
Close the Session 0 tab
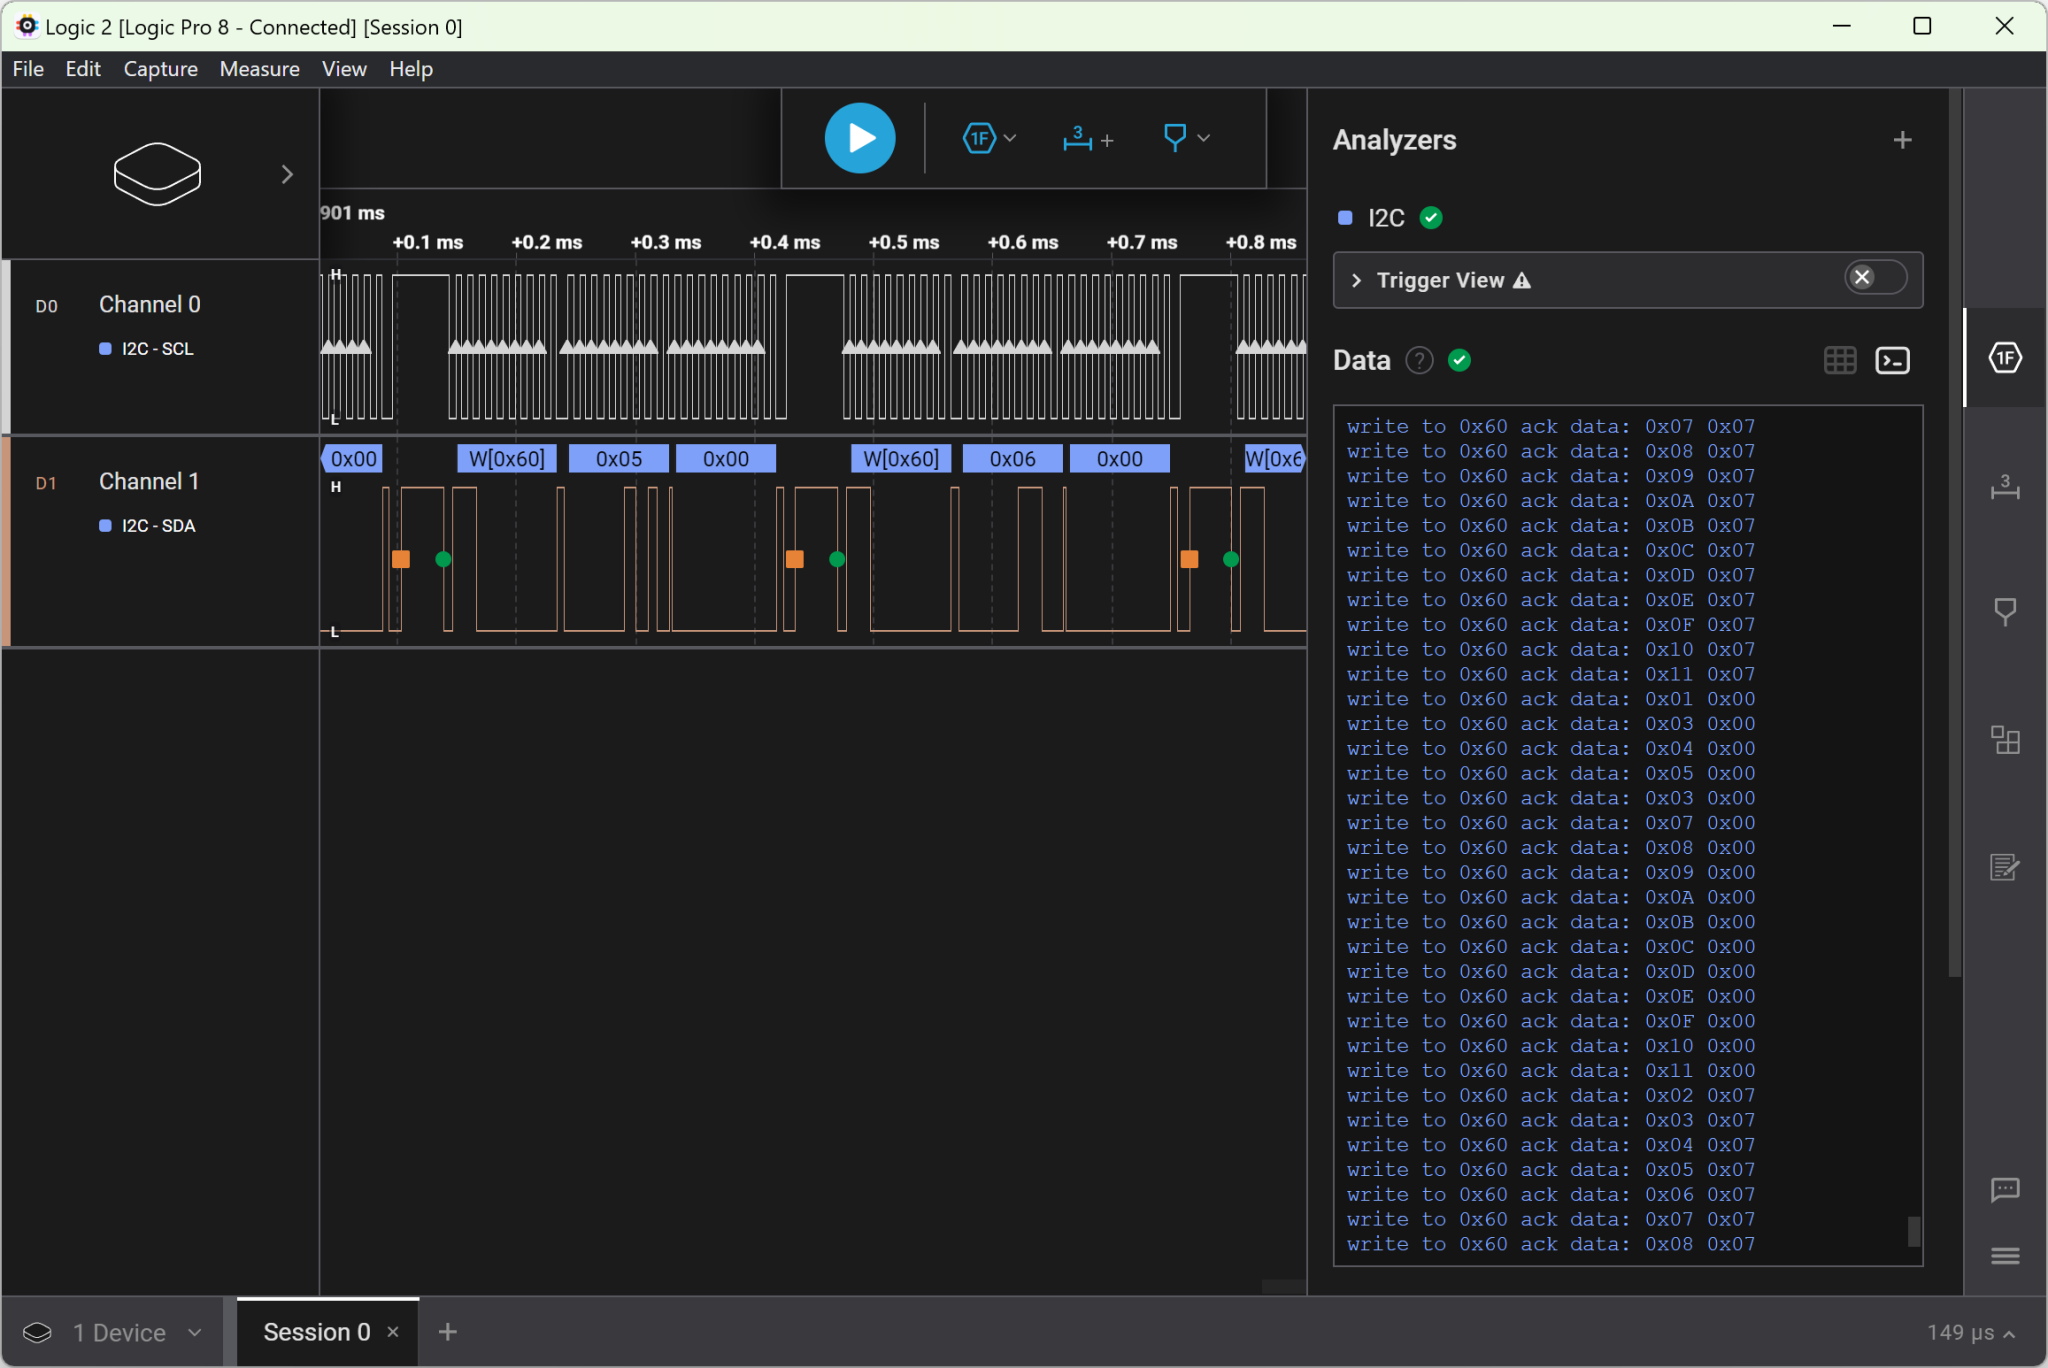point(393,1332)
